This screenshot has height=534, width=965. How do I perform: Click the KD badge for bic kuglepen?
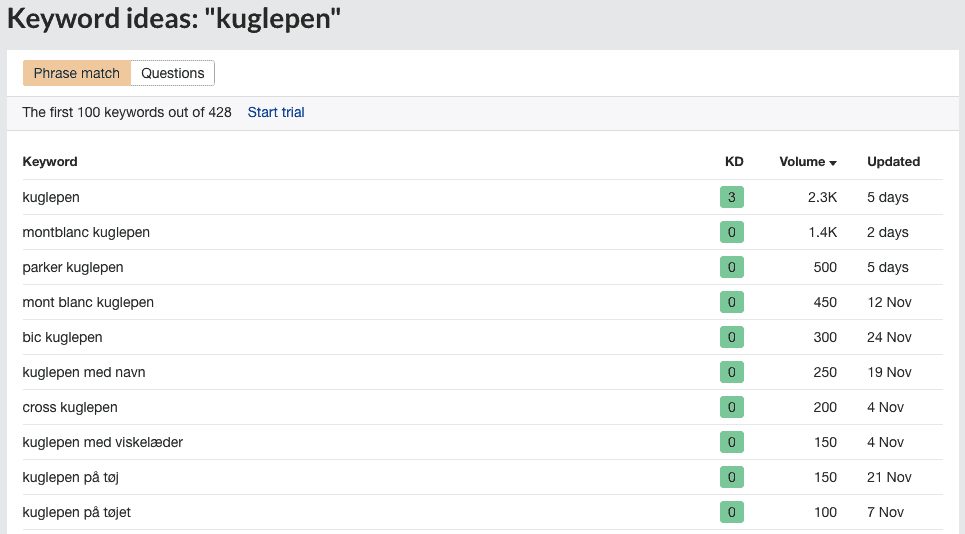click(732, 337)
